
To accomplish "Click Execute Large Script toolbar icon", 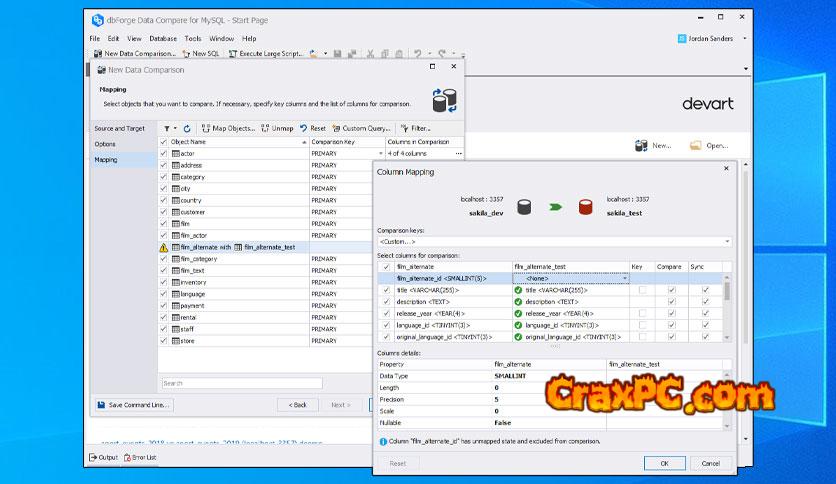I will point(233,53).
